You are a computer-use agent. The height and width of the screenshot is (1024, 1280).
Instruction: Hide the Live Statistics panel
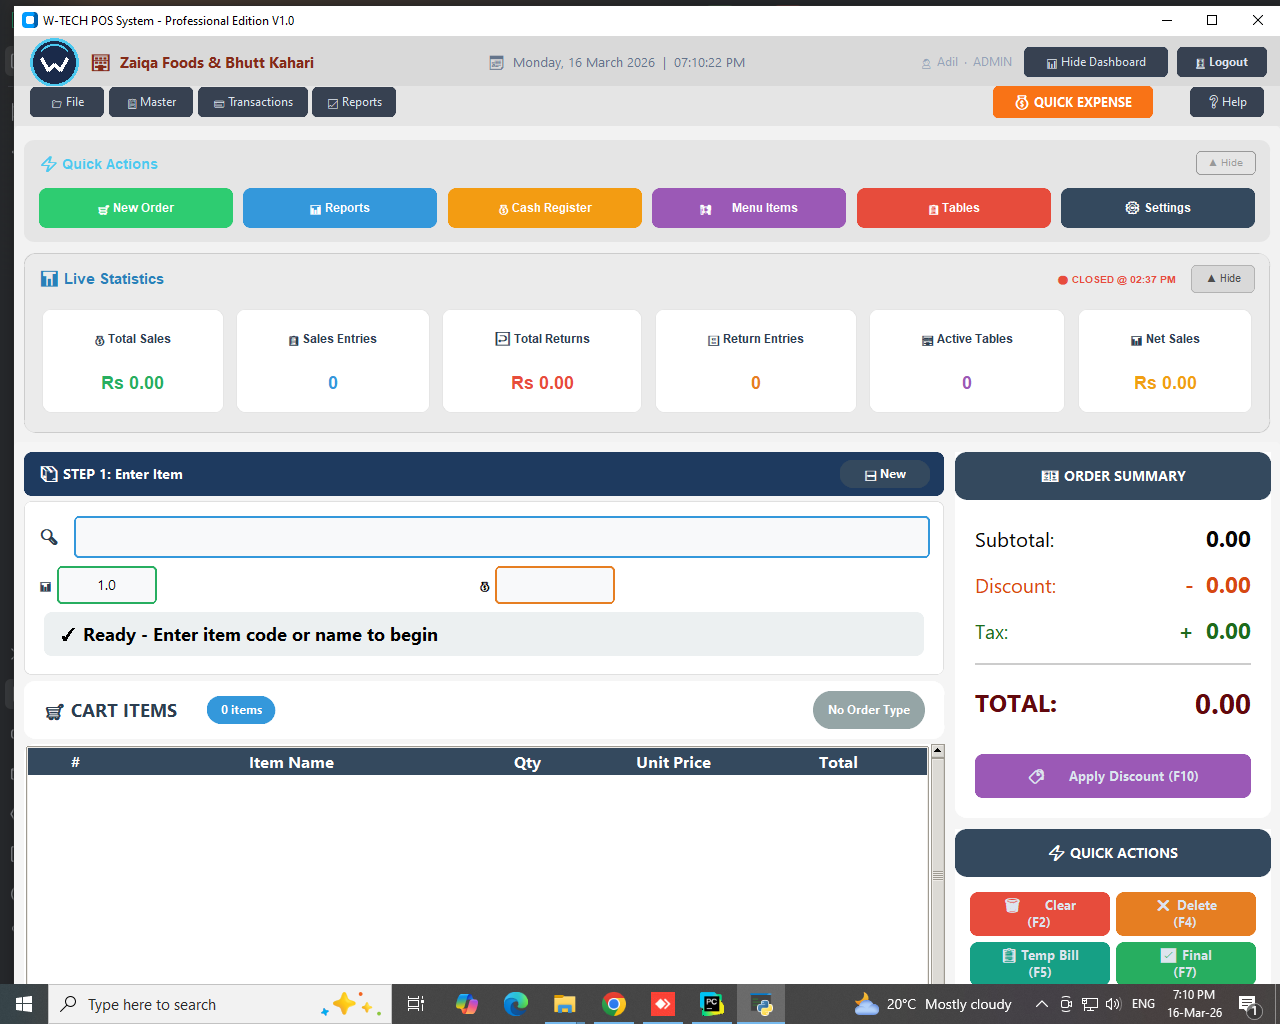(1223, 279)
